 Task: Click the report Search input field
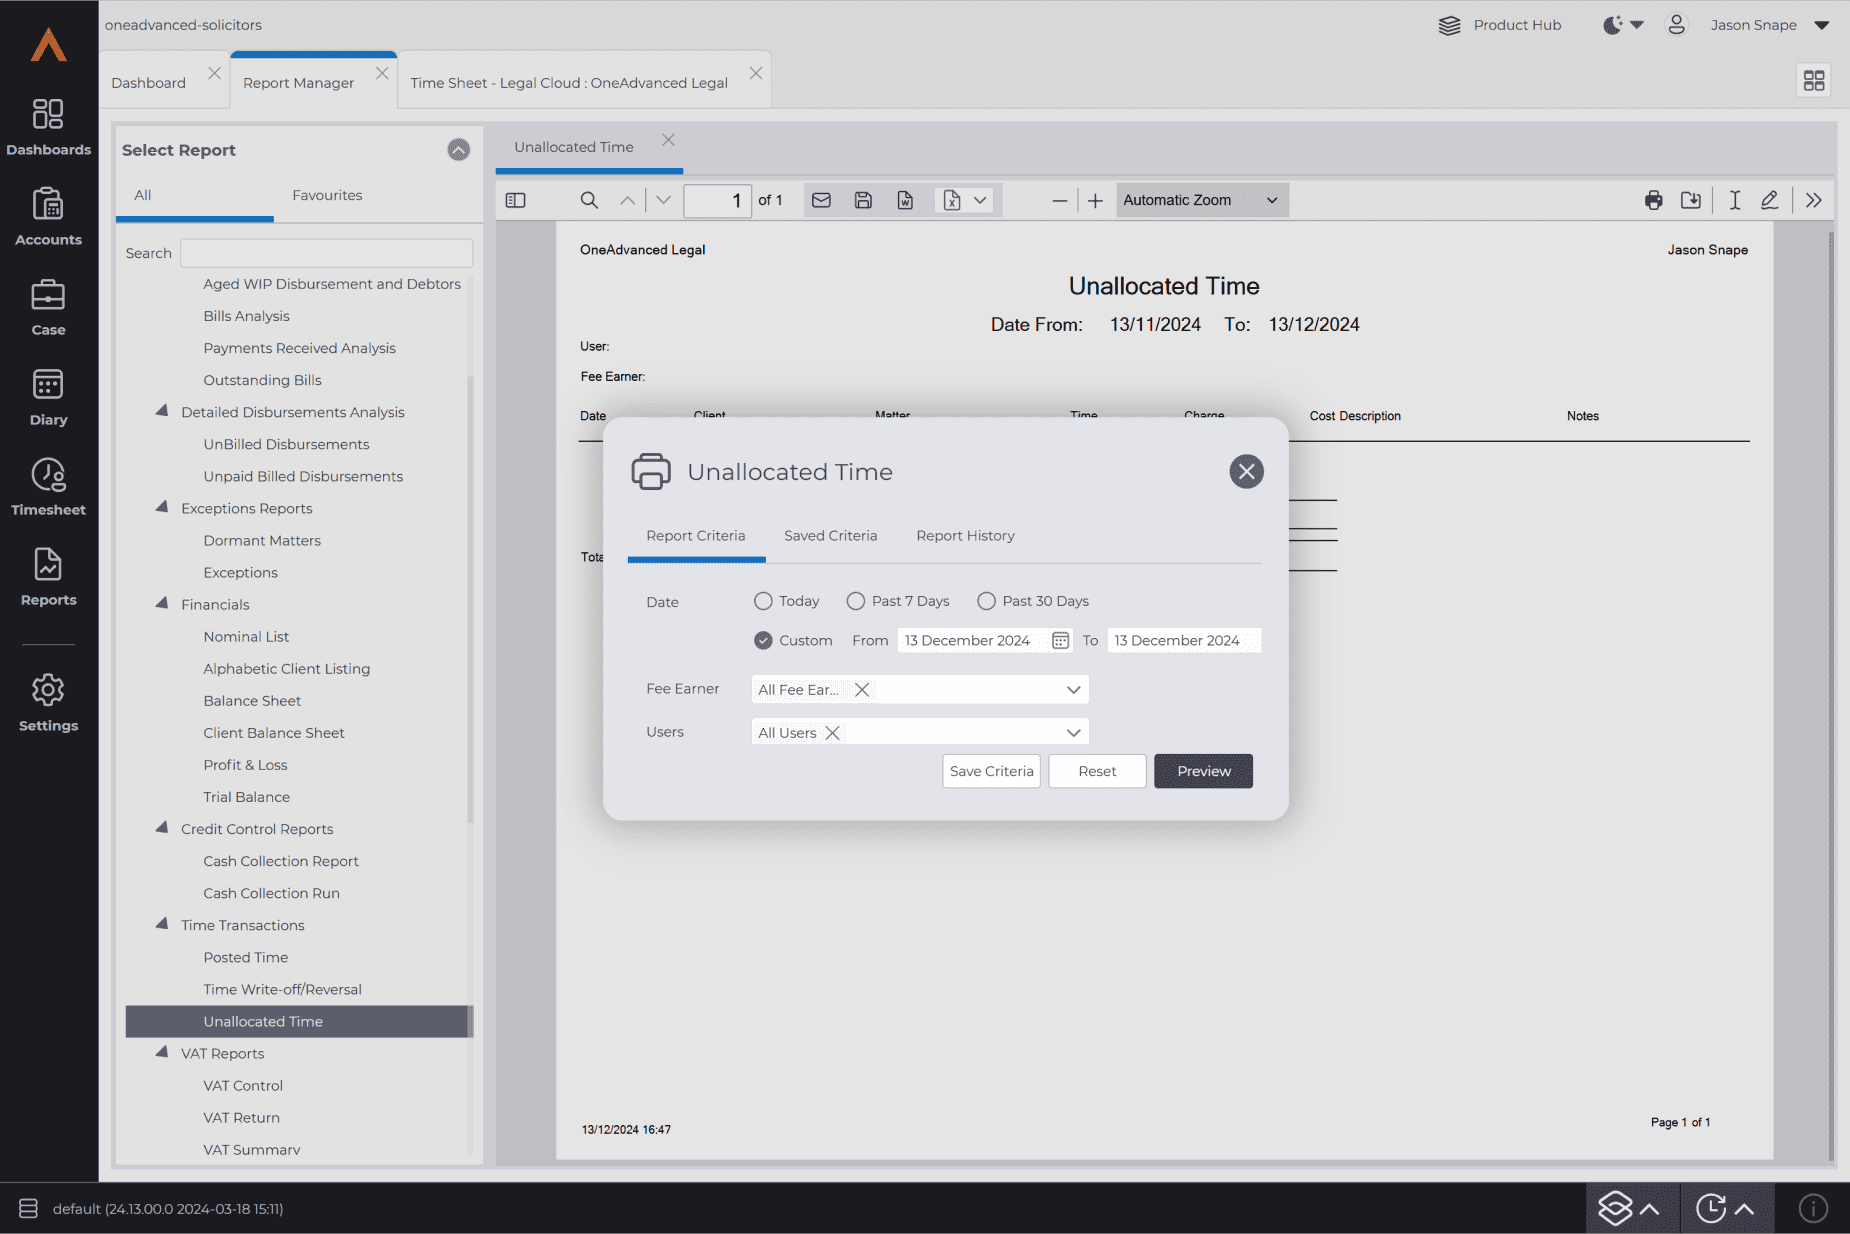click(326, 253)
